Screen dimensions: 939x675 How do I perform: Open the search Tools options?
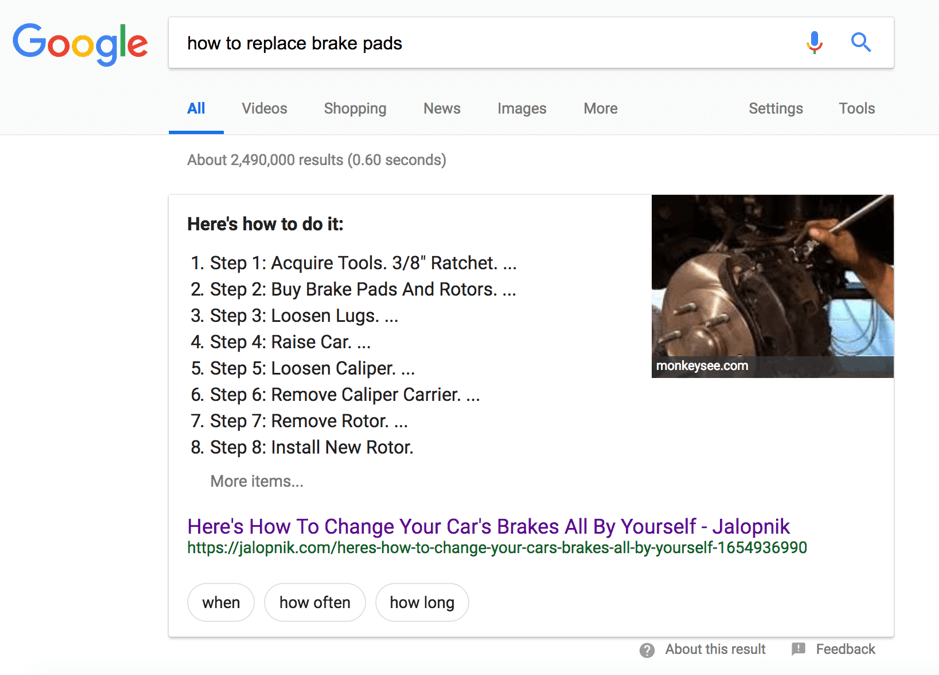(x=856, y=109)
